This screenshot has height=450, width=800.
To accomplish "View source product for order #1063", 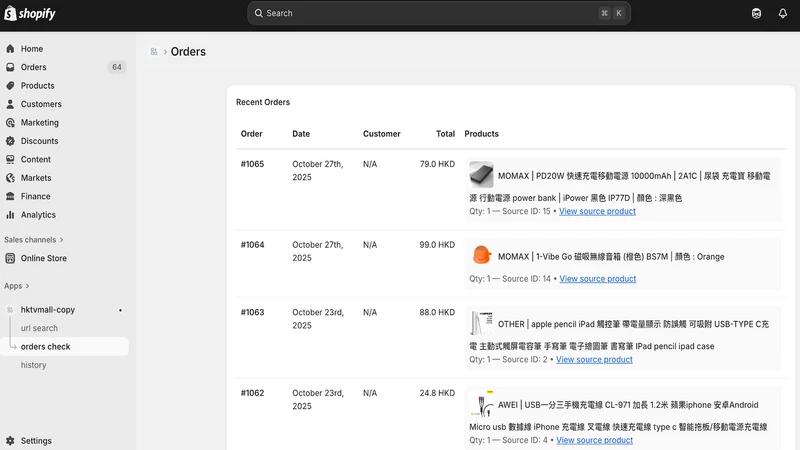I will (594, 359).
